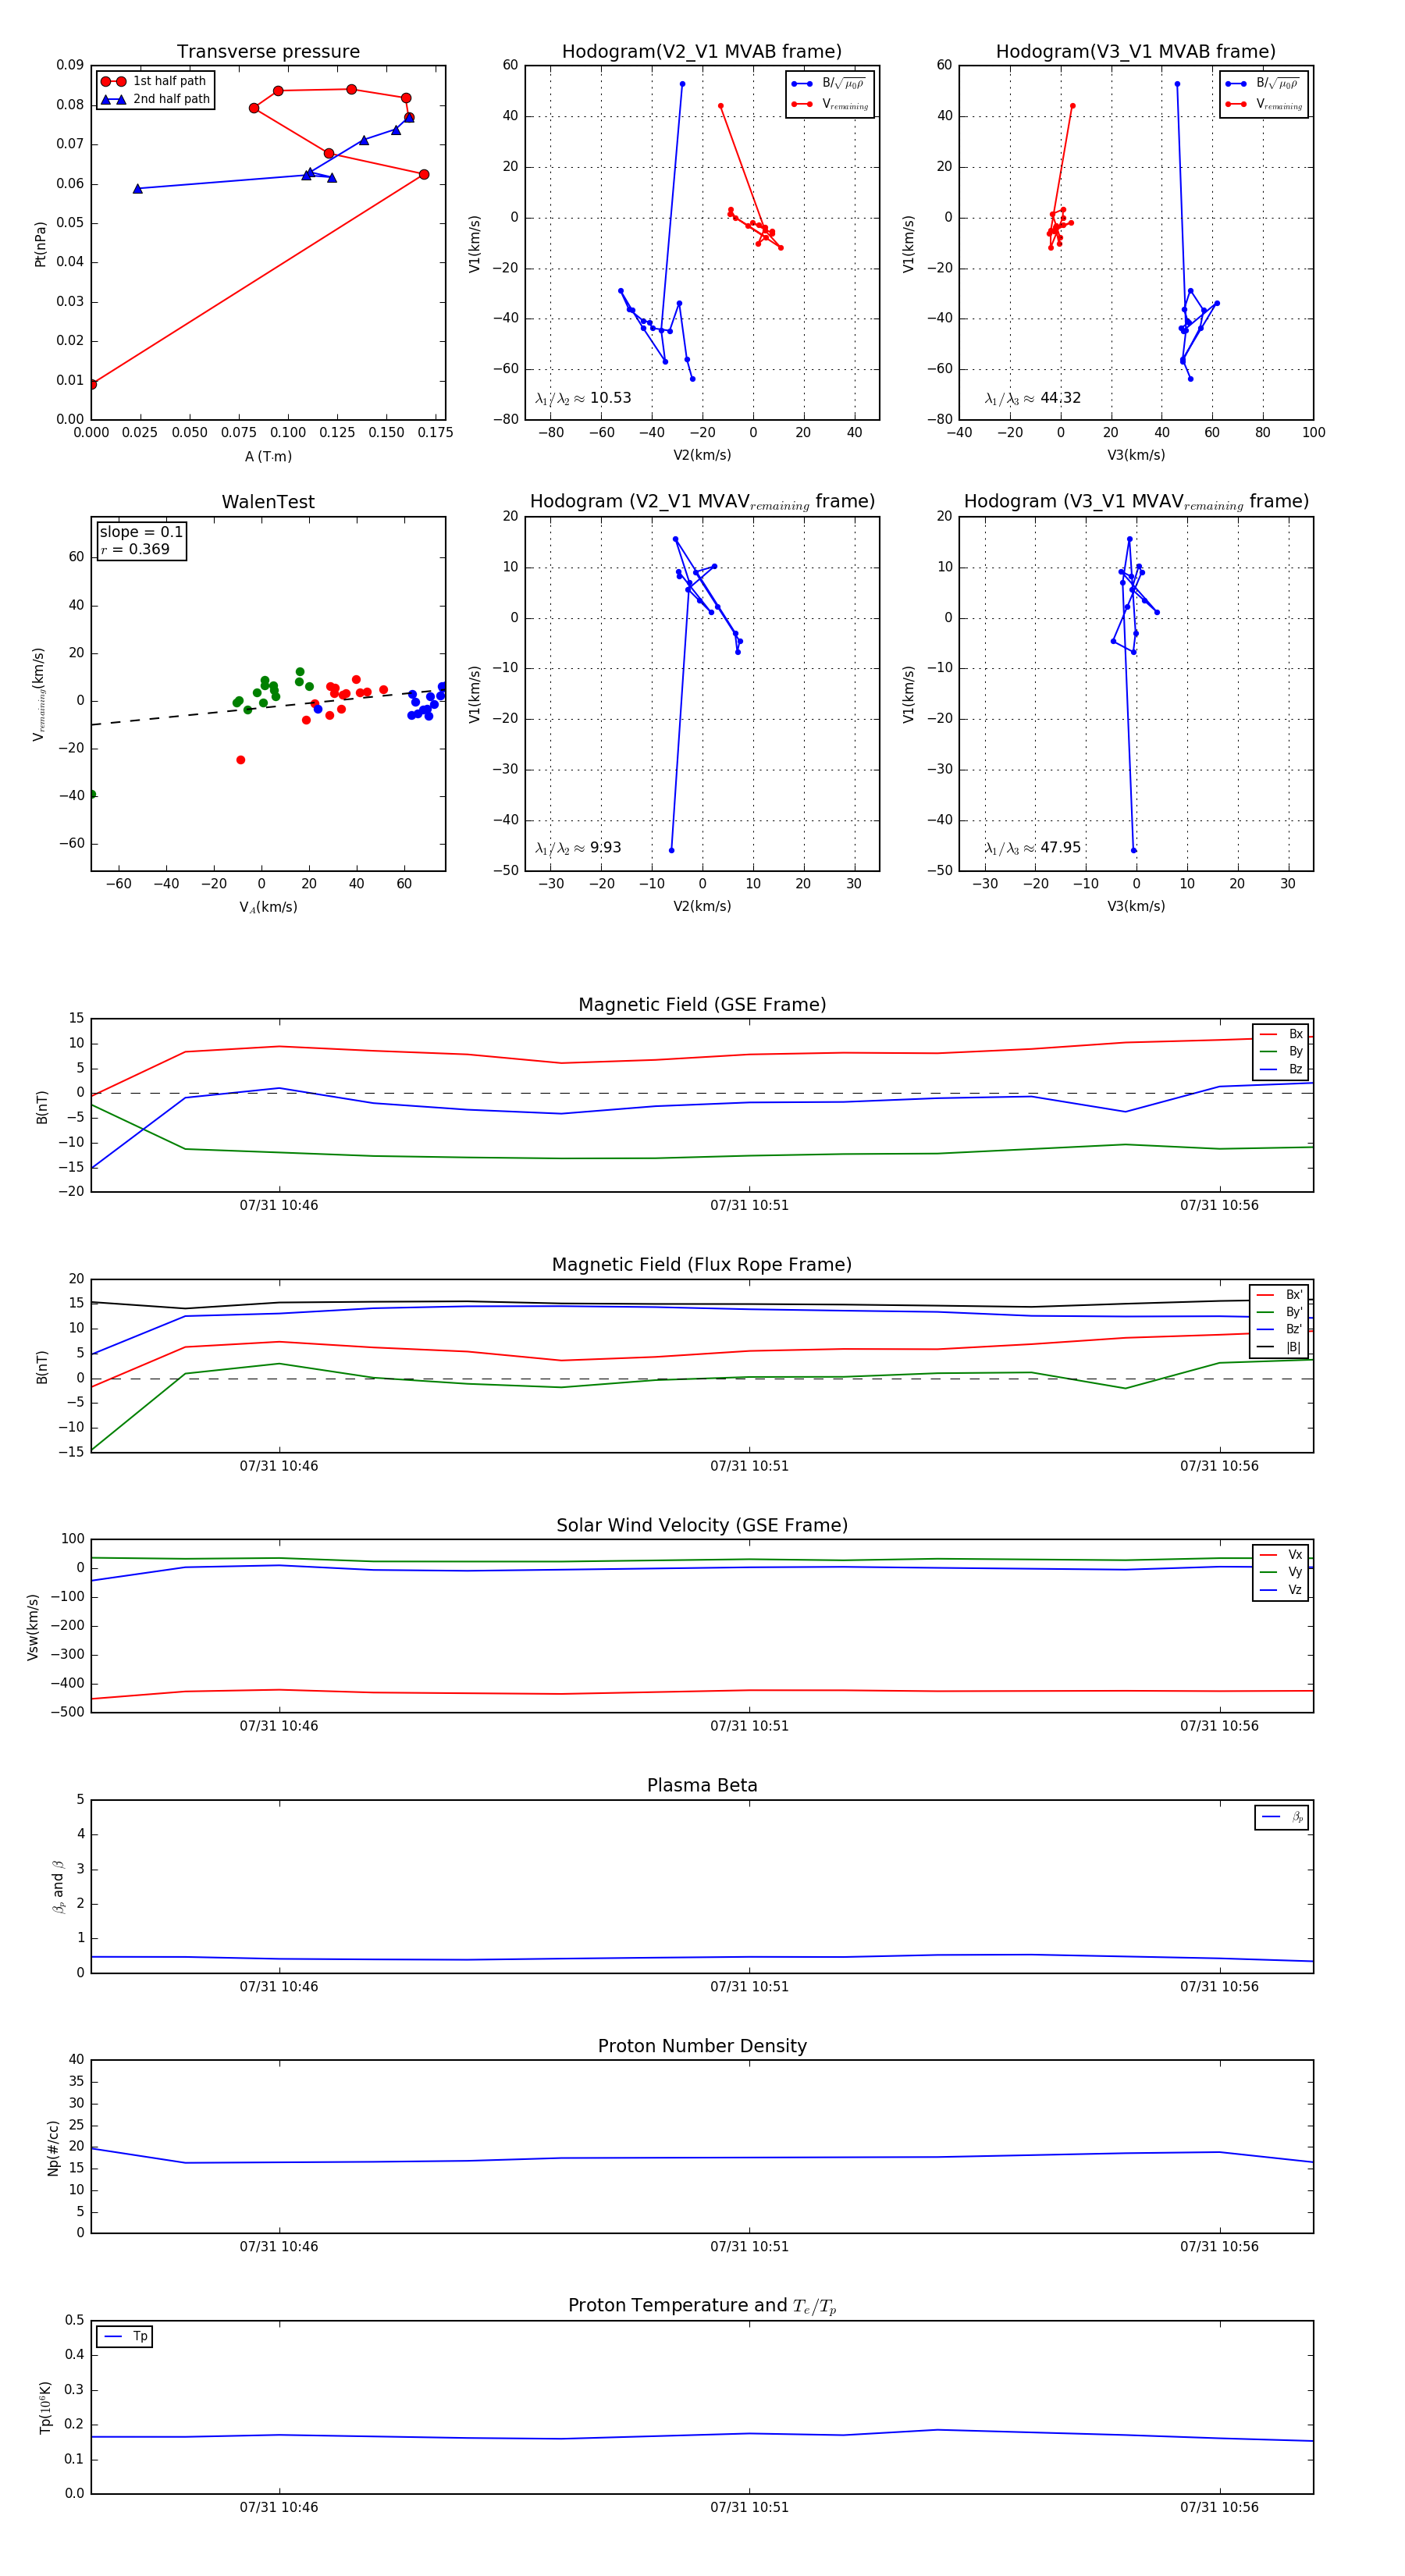1405x2576 pixels.
Task: Click the Vremaining legend entry in V3_V1 MVAB hodogram
Action: tap(1263, 104)
